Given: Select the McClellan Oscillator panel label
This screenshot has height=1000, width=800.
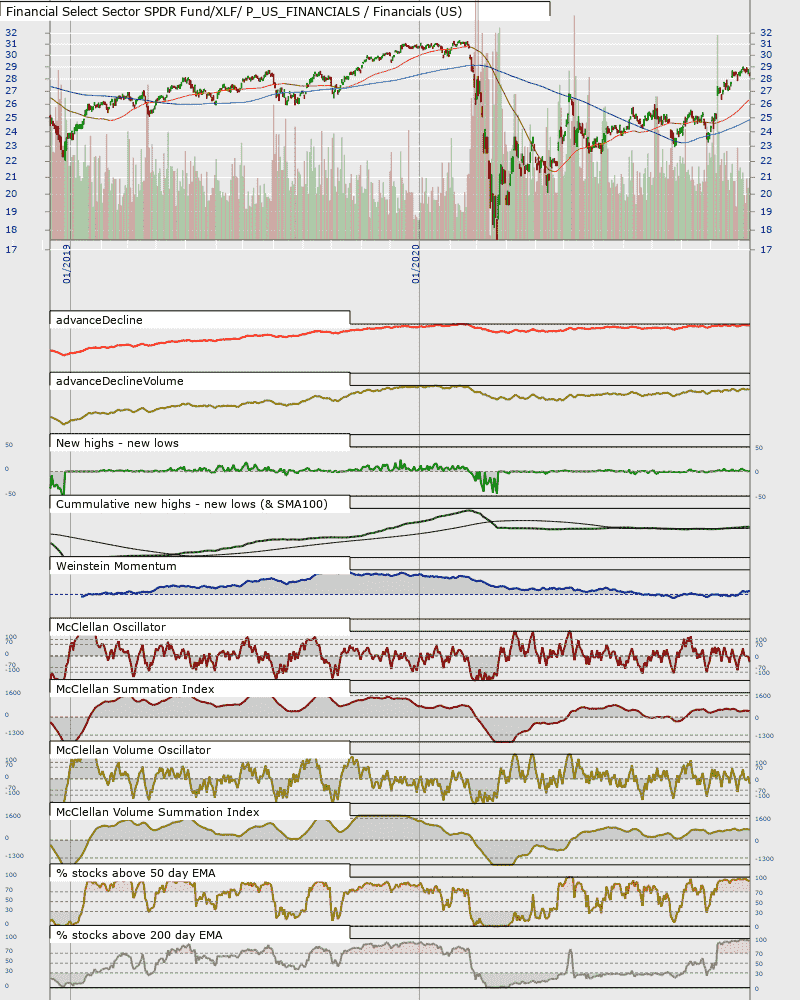Looking at the screenshot, I should coord(111,628).
